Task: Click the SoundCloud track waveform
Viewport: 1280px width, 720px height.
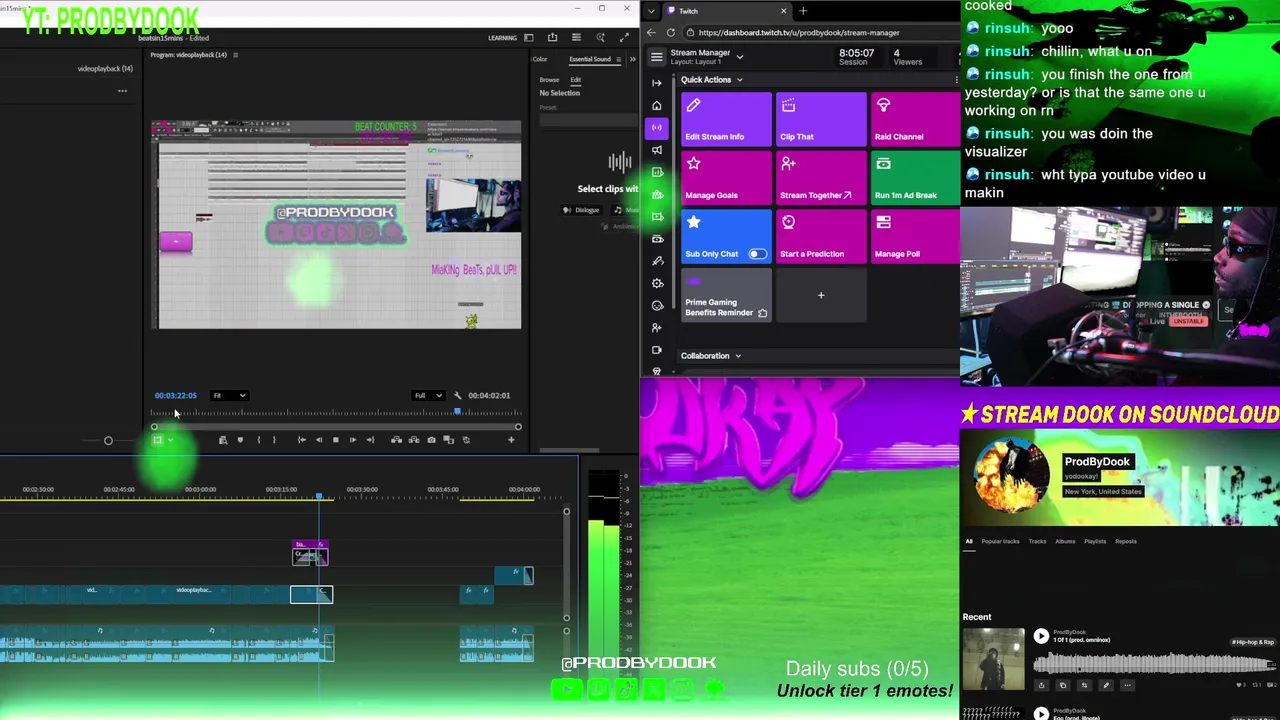Action: 1155,663
